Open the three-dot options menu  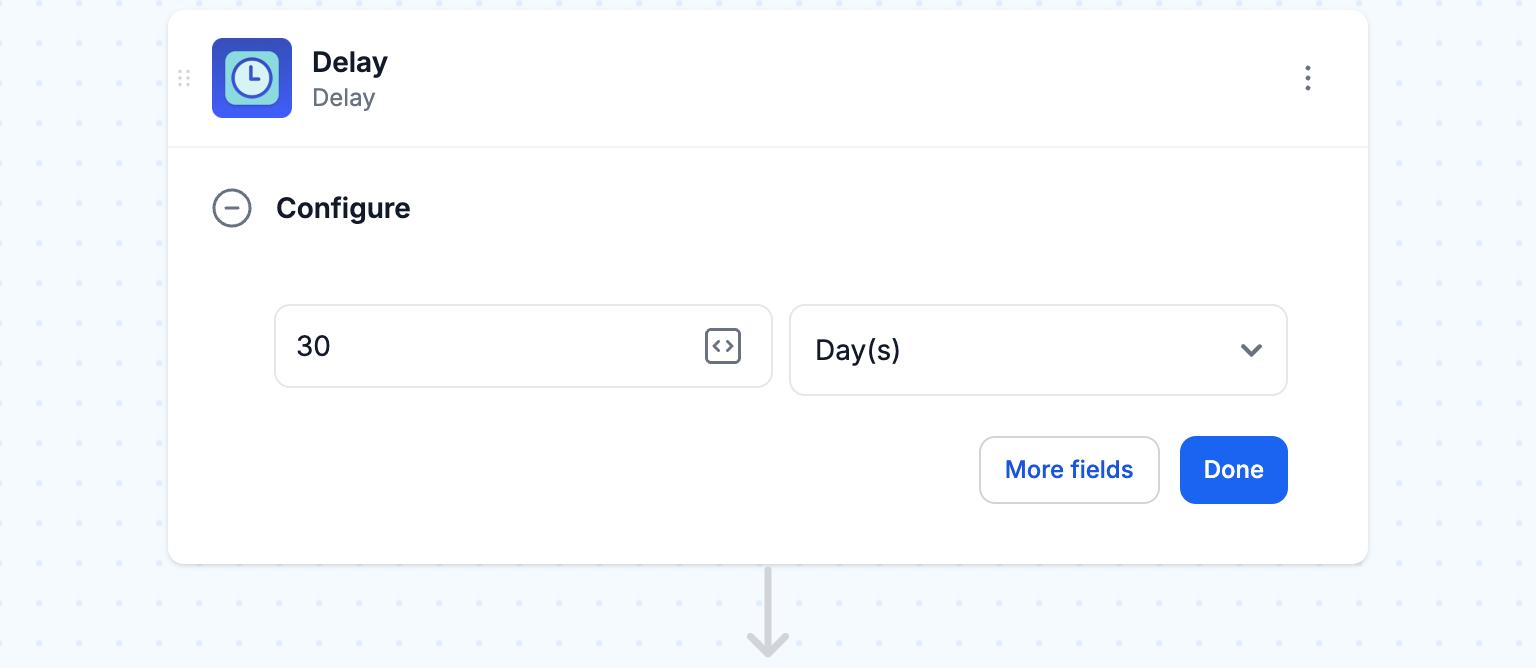tap(1307, 78)
